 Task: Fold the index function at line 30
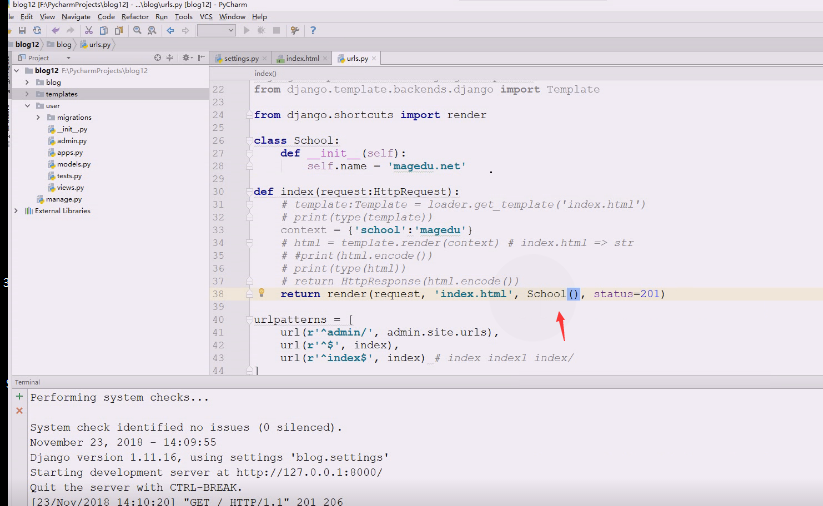pyautogui.click(x=249, y=192)
